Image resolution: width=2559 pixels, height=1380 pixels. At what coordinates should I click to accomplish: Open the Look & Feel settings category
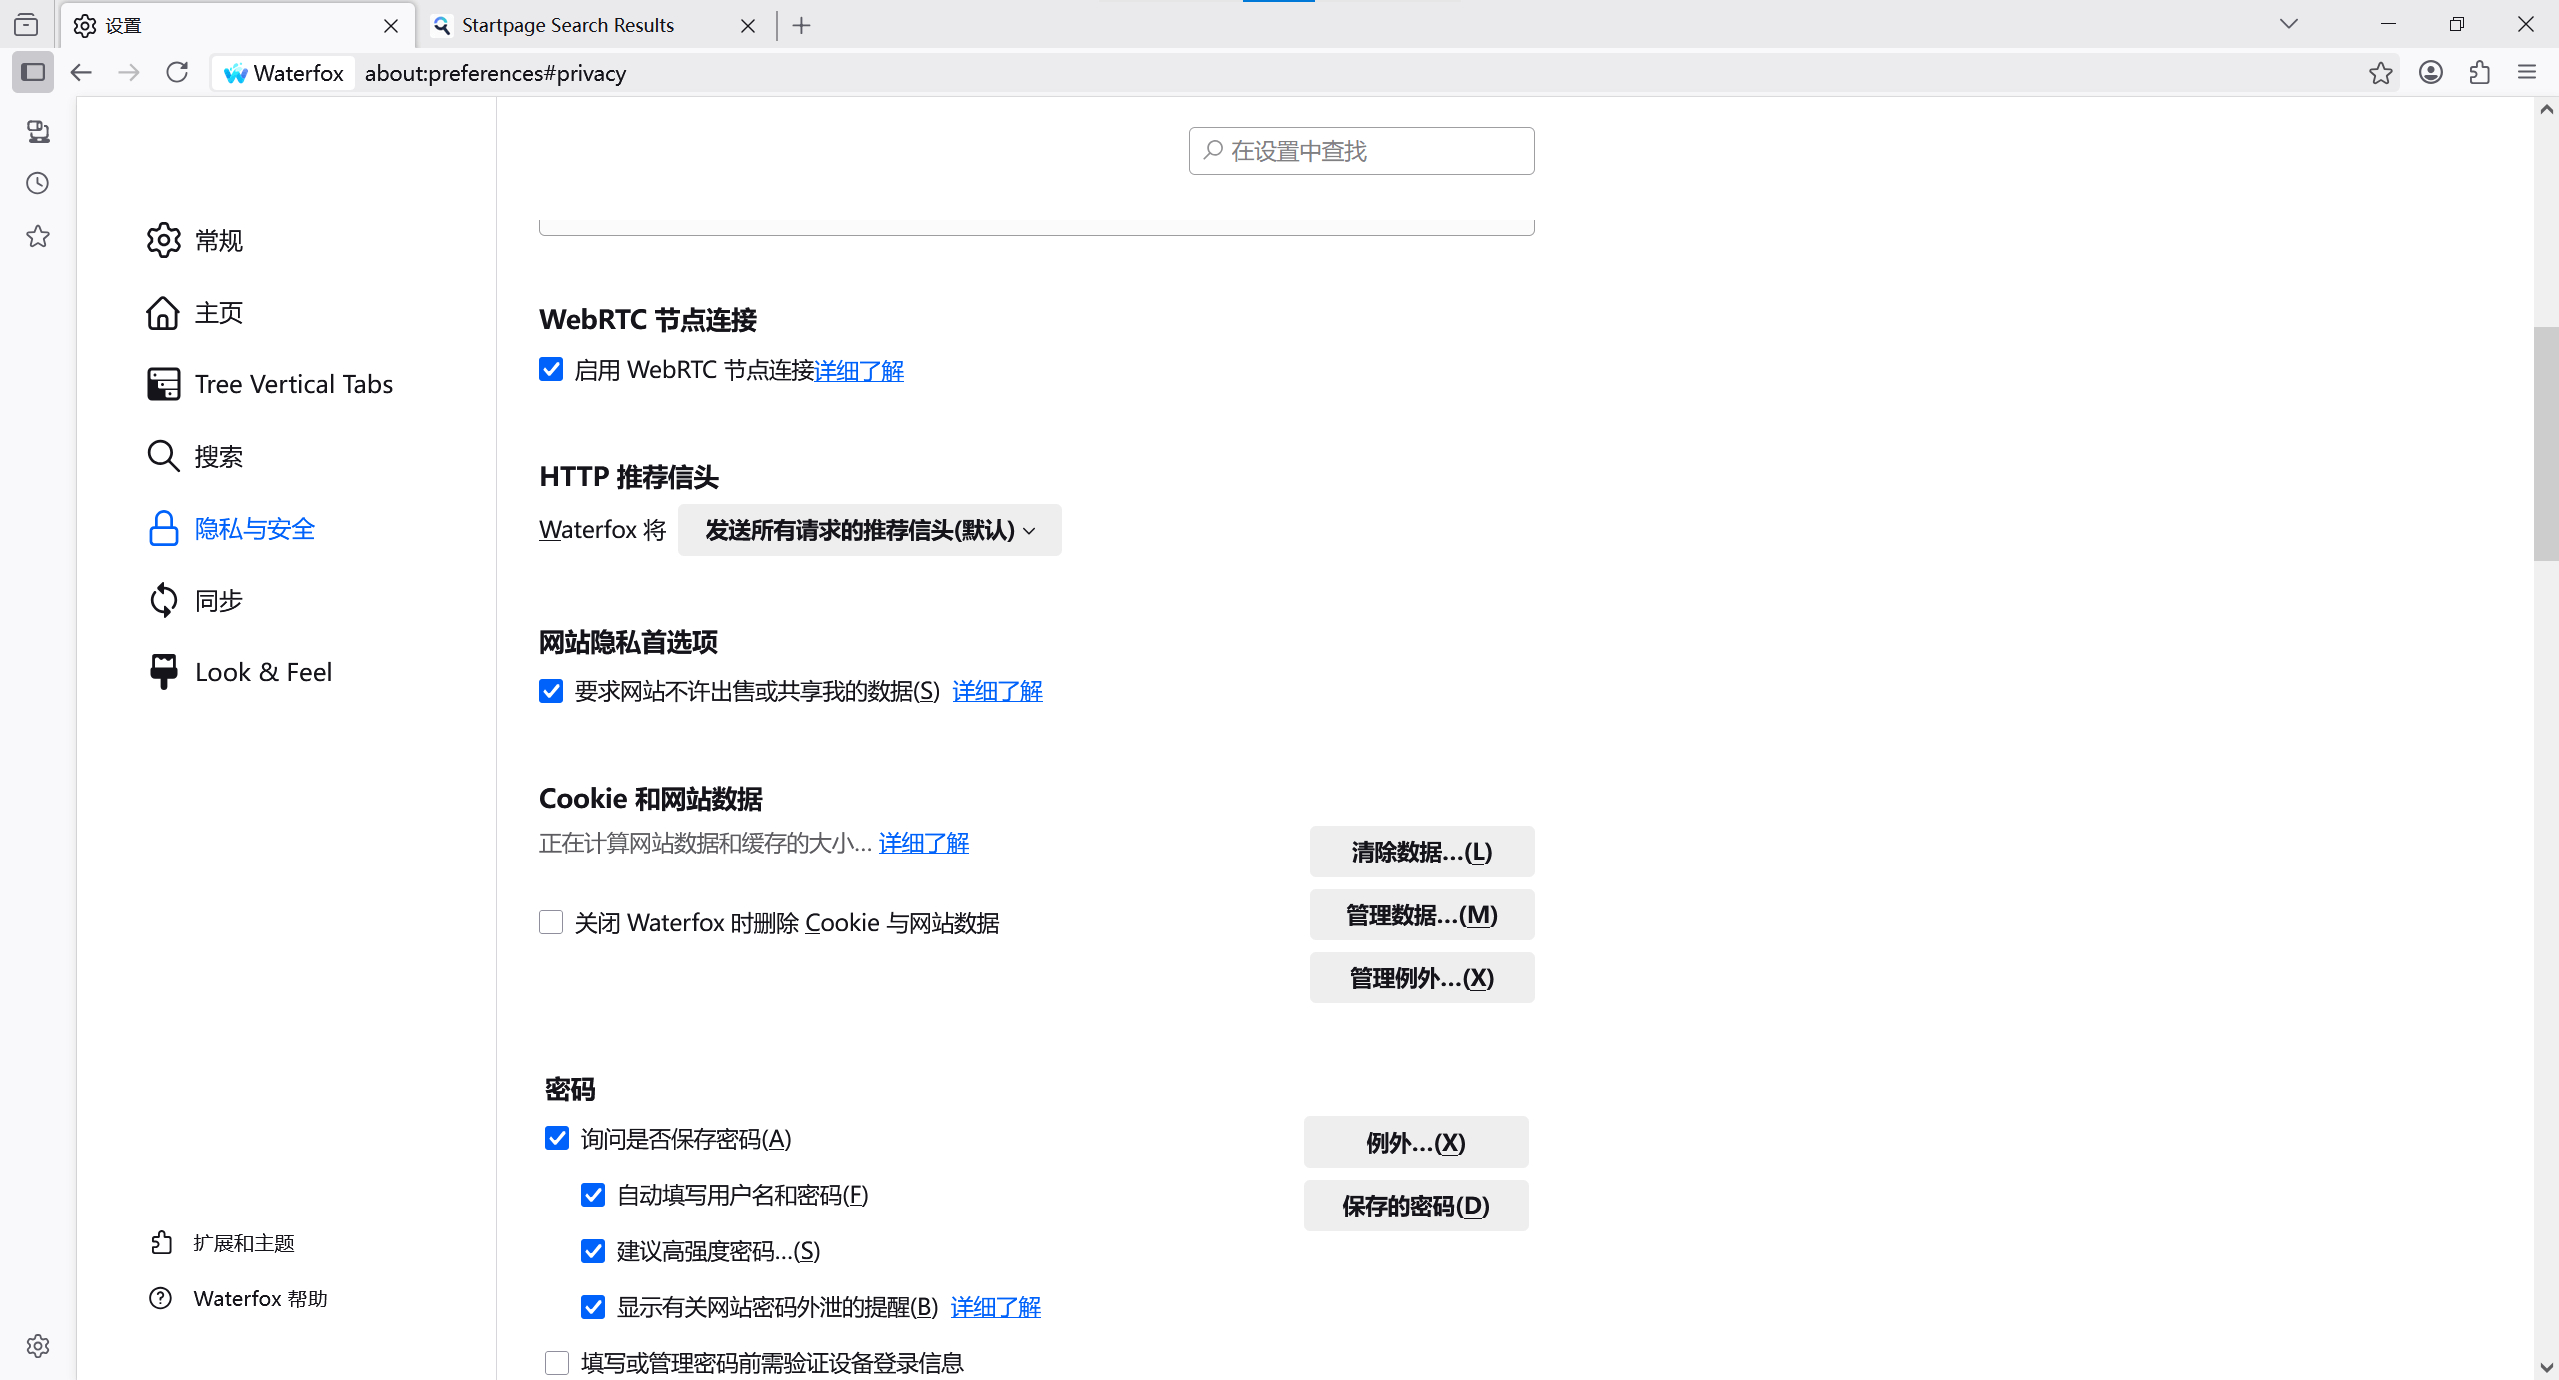263,672
